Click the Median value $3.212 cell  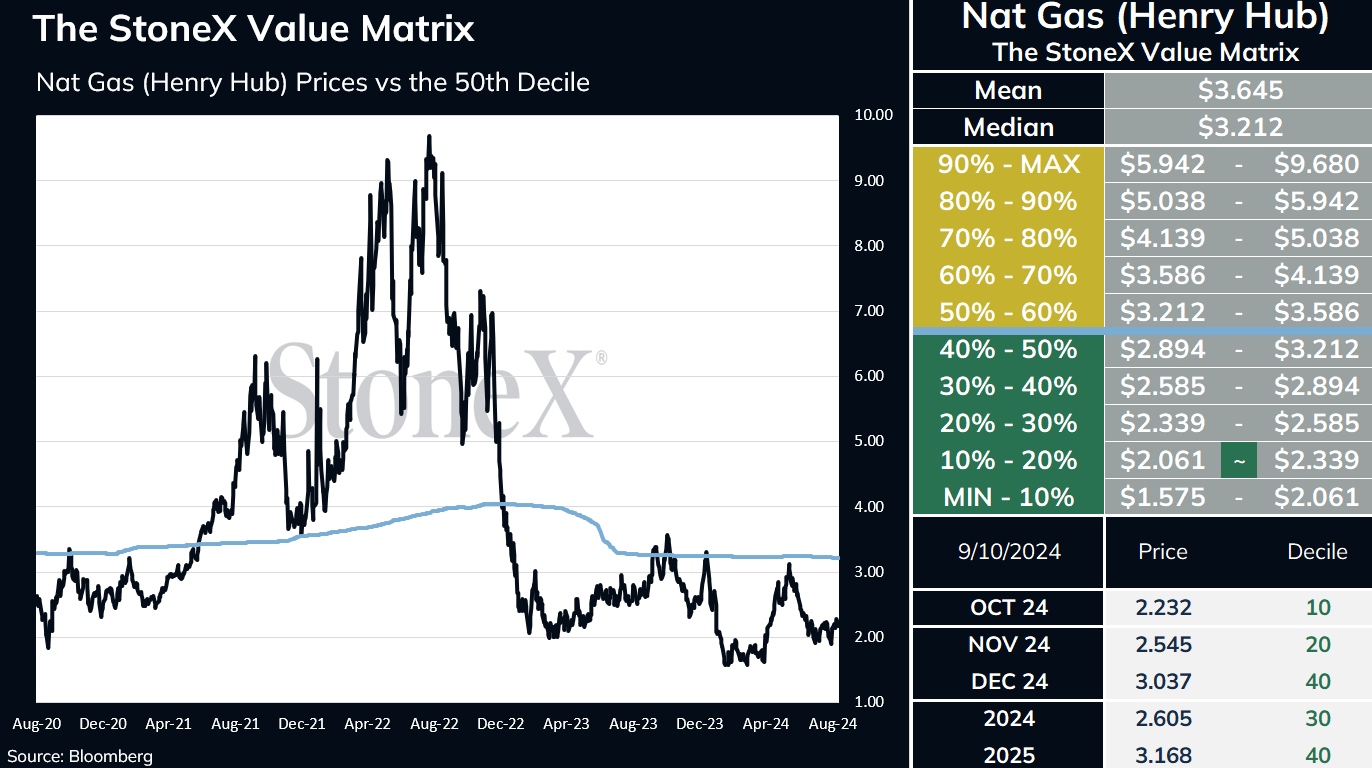1240,127
